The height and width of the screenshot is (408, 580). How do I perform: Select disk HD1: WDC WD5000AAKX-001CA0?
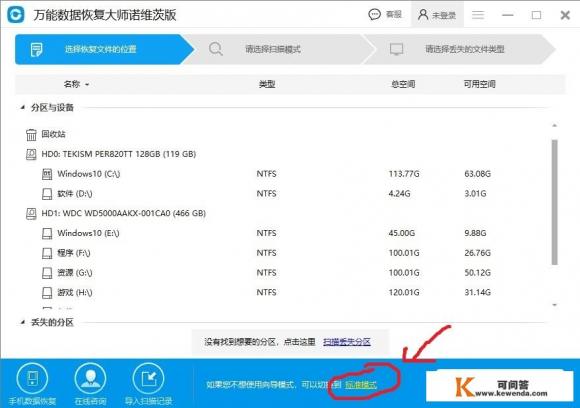pos(124,213)
